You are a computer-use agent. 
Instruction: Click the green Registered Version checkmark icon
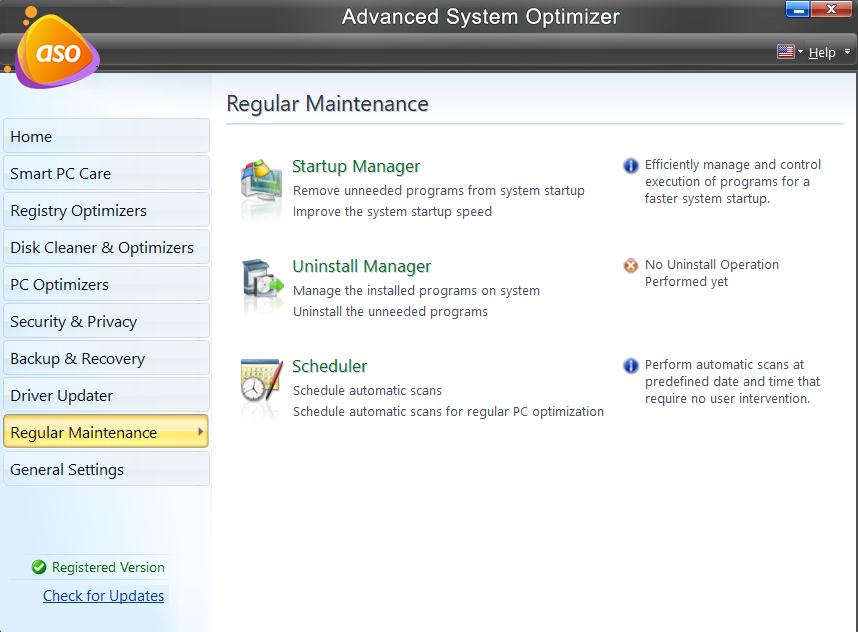tap(39, 568)
